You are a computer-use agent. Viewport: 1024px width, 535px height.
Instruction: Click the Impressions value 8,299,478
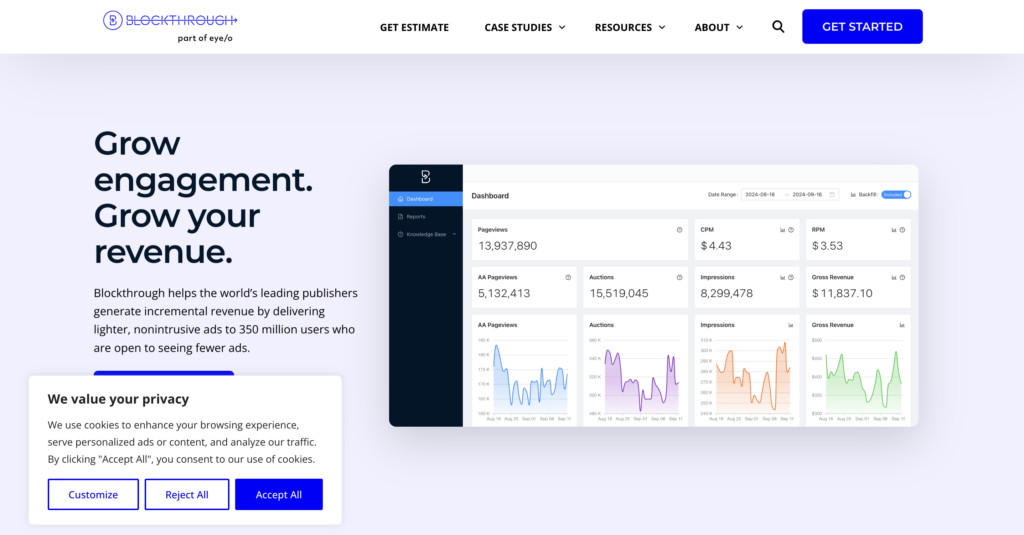[727, 294]
